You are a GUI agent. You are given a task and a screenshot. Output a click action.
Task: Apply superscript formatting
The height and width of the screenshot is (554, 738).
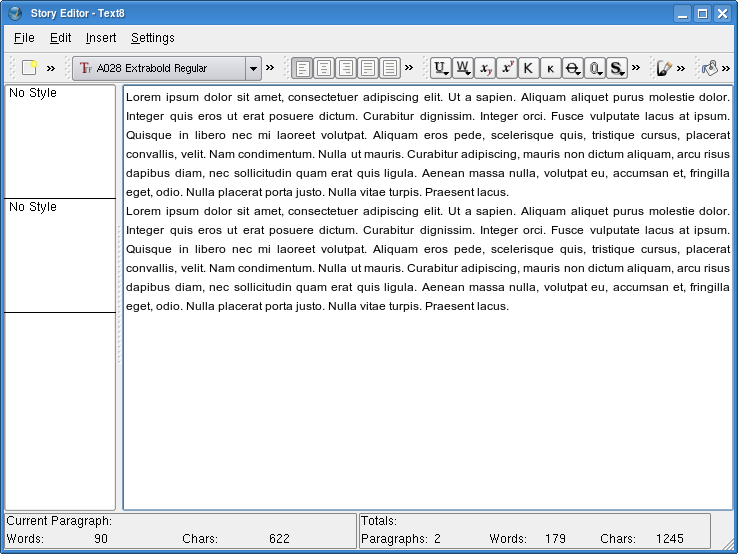pyautogui.click(x=507, y=68)
